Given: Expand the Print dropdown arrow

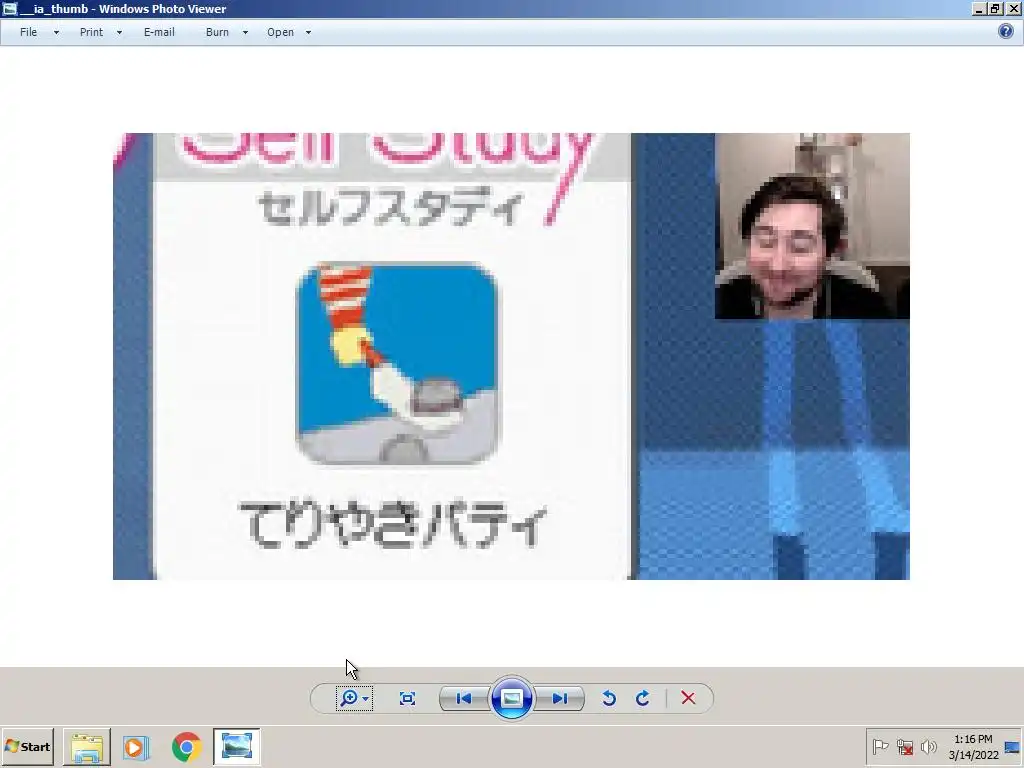Looking at the screenshot, I should [119, 32].
